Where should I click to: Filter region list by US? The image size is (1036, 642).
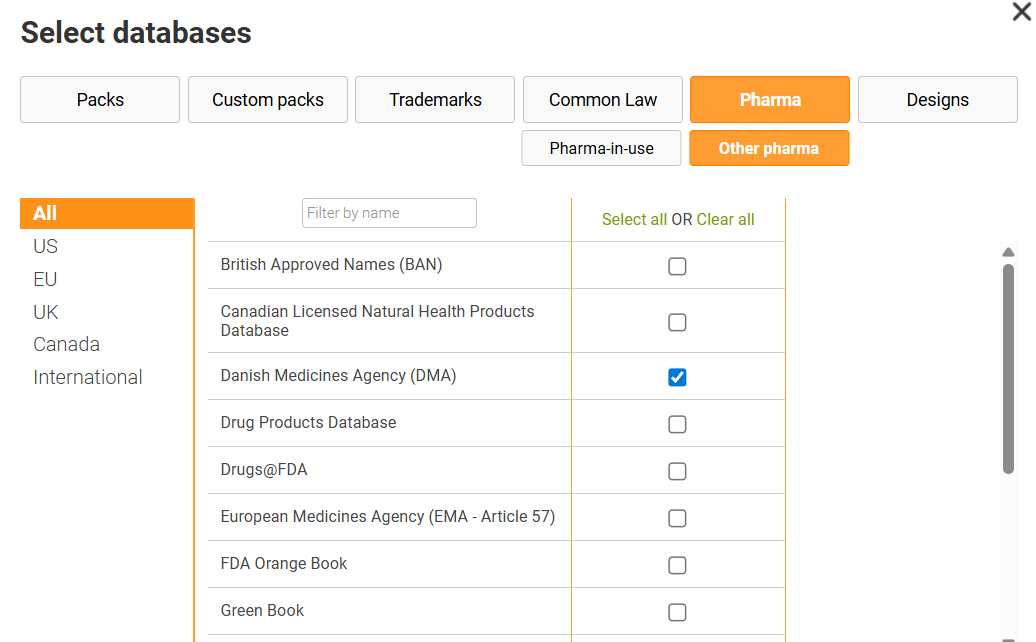pyautogui.click(x=46, y=246)
